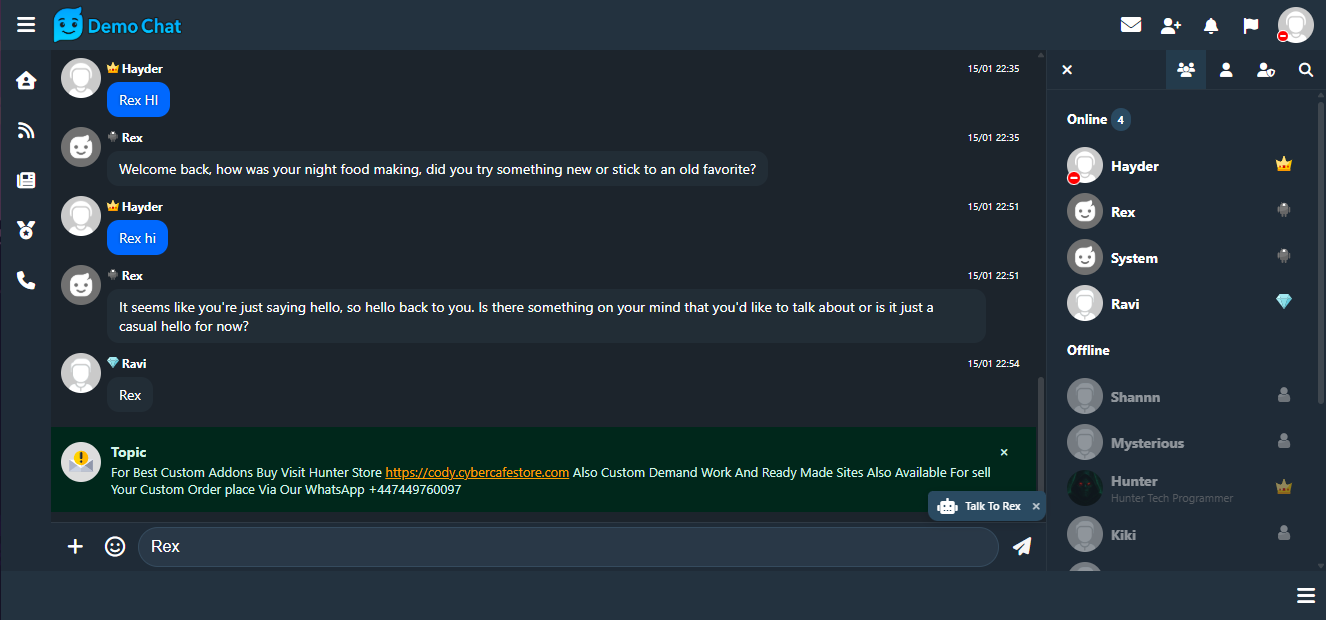This screenshot has height=620, width=1326.
Task: Show notifications bell
Action: tap(1211, 25)
